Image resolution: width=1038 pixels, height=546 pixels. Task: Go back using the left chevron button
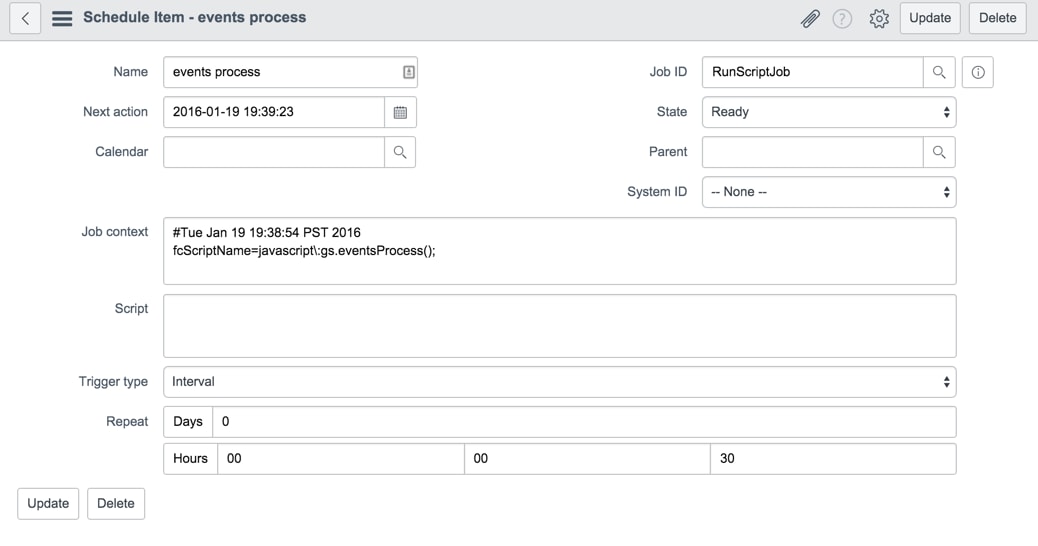[25, 18]
